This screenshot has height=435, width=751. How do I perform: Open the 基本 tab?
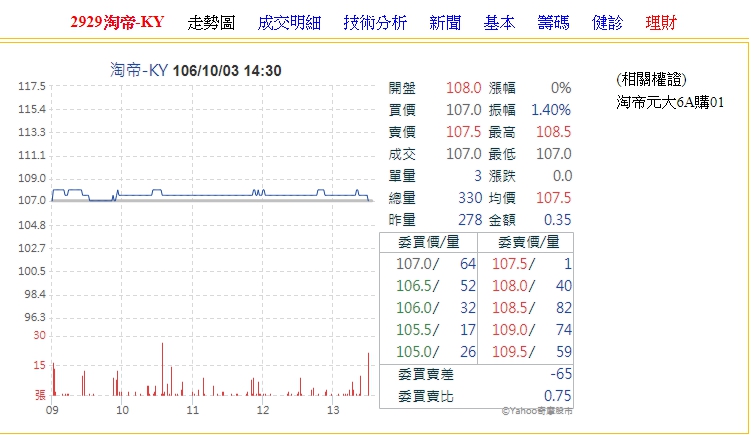(499, 23)
